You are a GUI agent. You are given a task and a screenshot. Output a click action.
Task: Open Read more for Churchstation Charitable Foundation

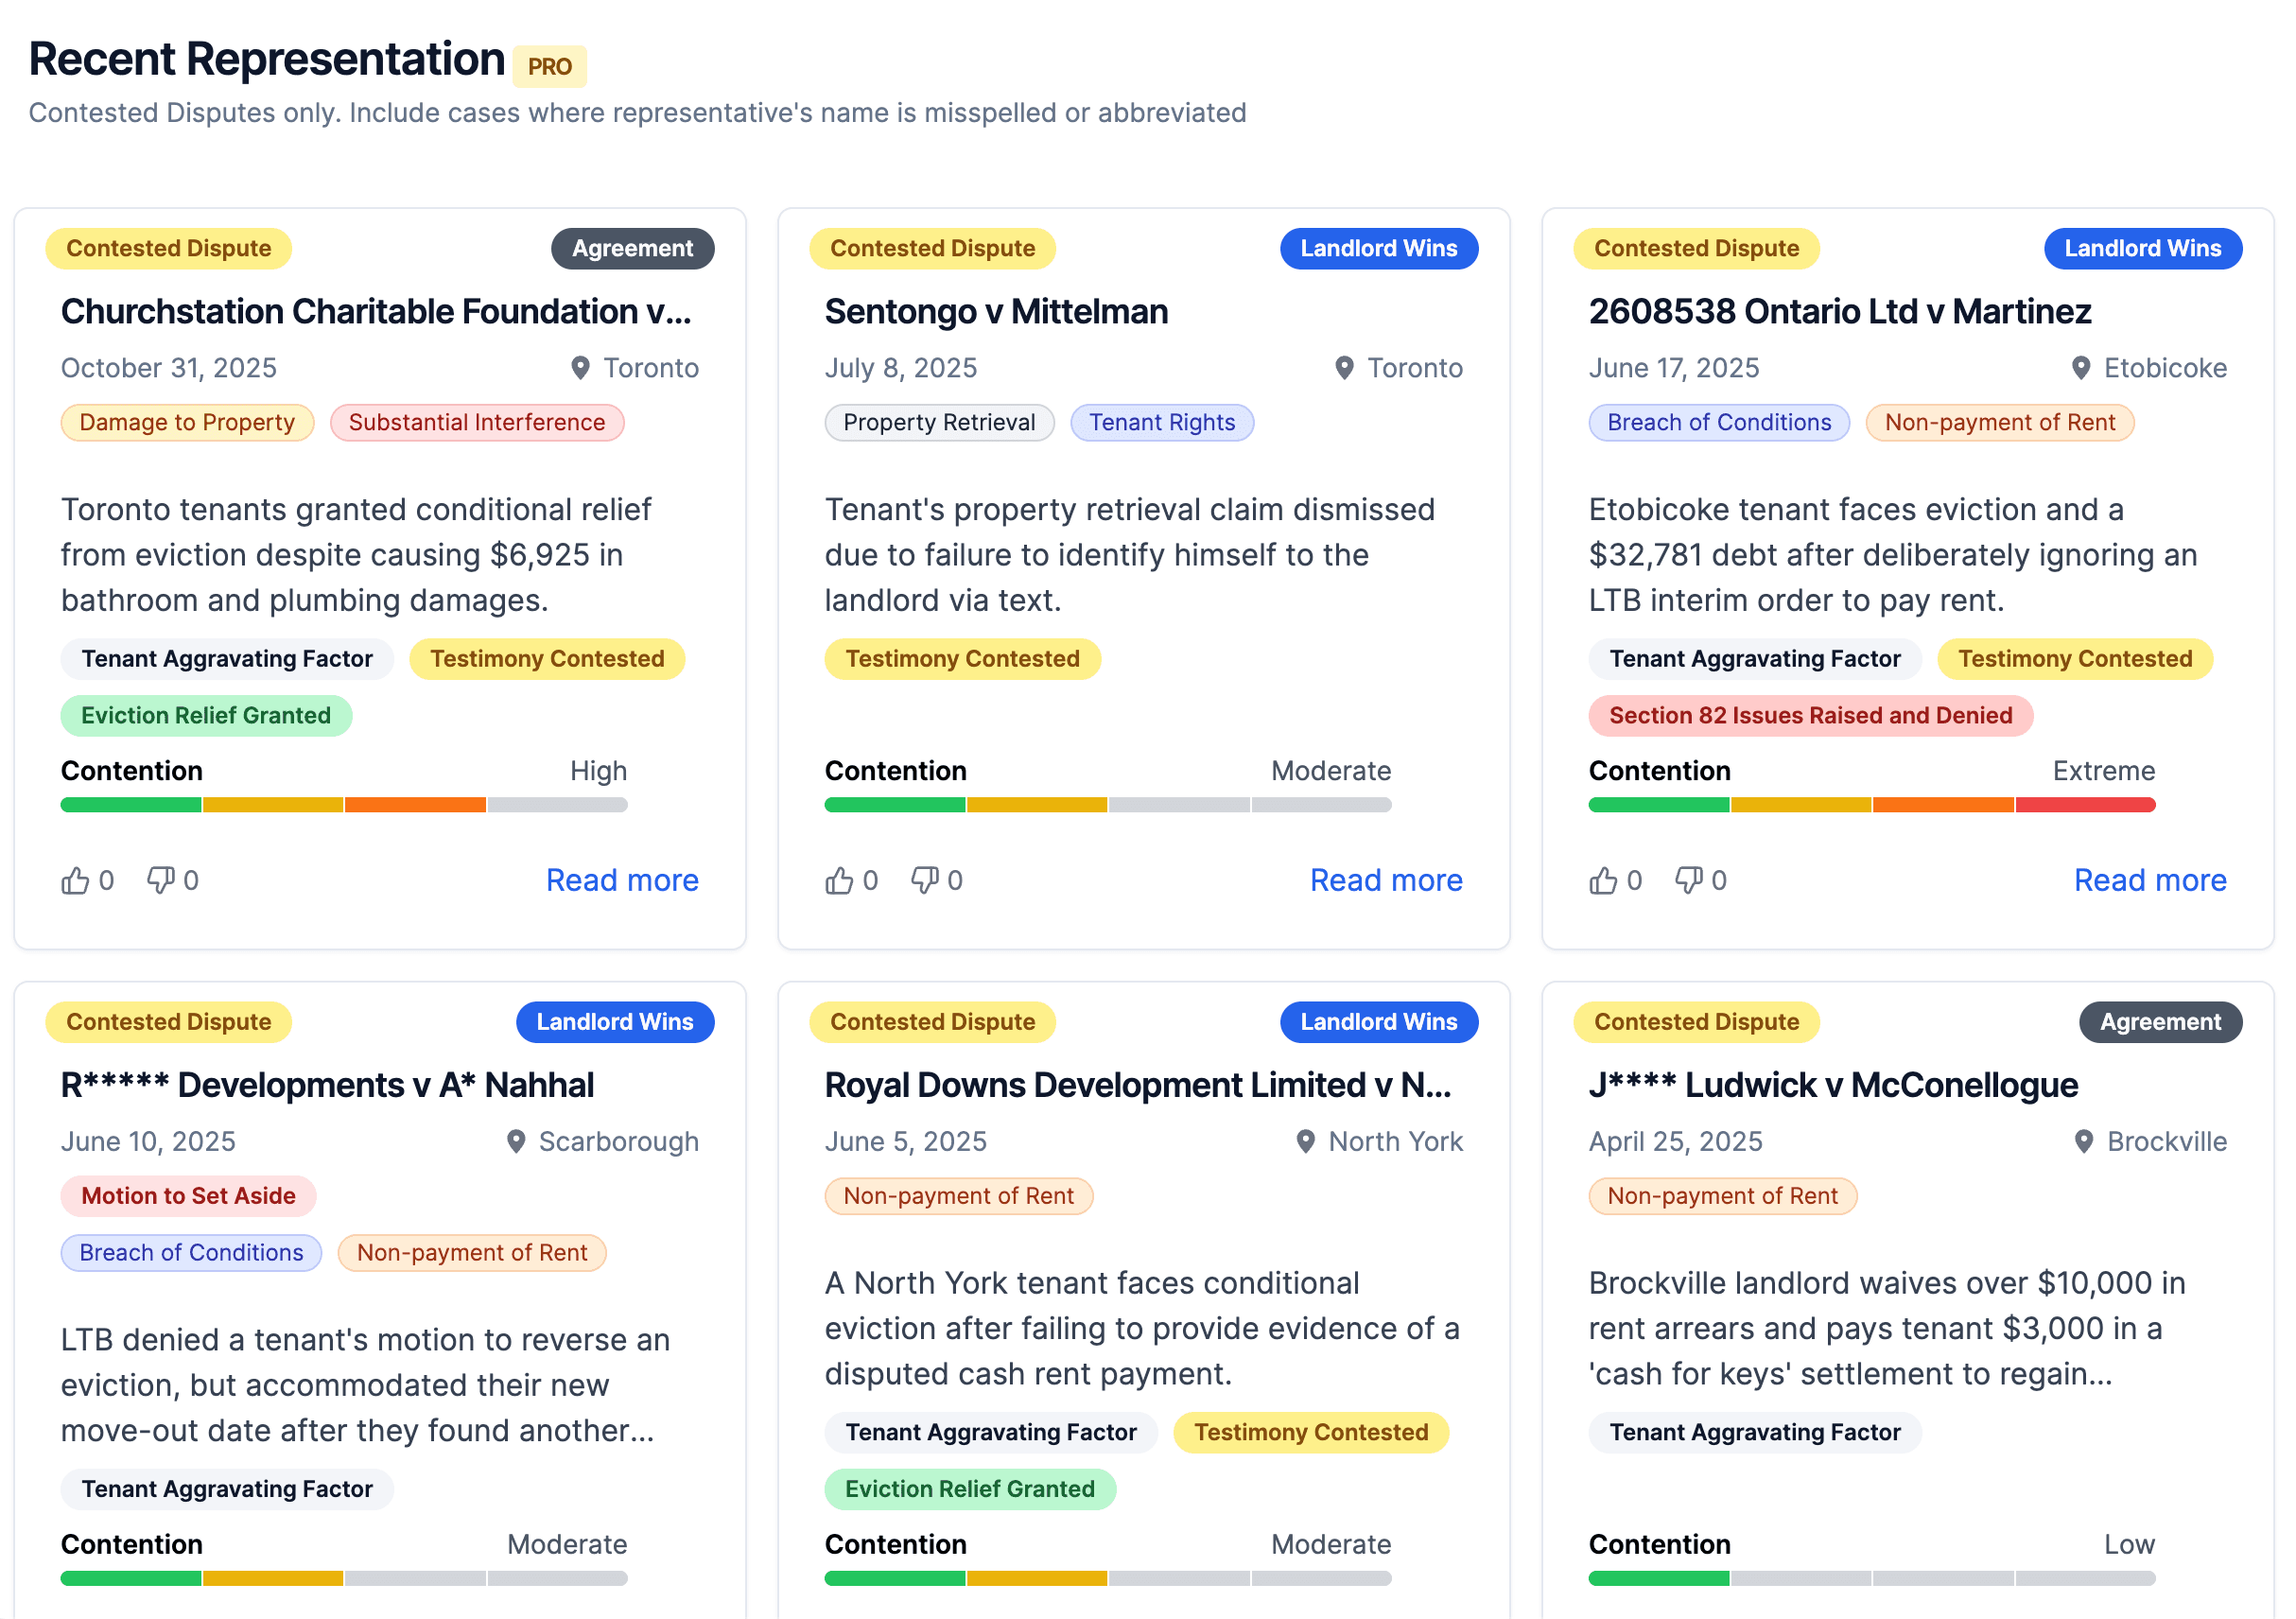coord(622,881)
